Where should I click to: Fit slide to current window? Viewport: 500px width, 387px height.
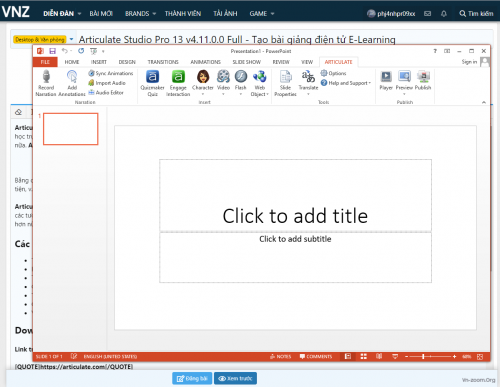480,356
